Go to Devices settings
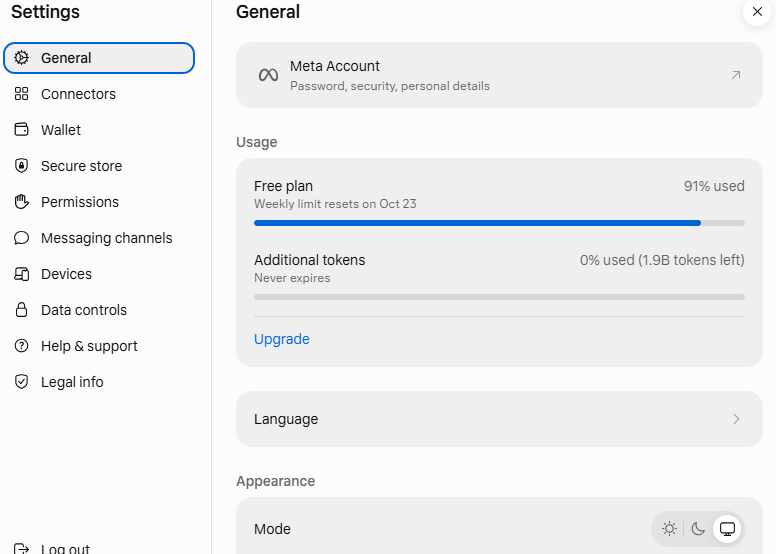Image resolution: width=776 pixels, height=554 pixels. click(99, 274)
